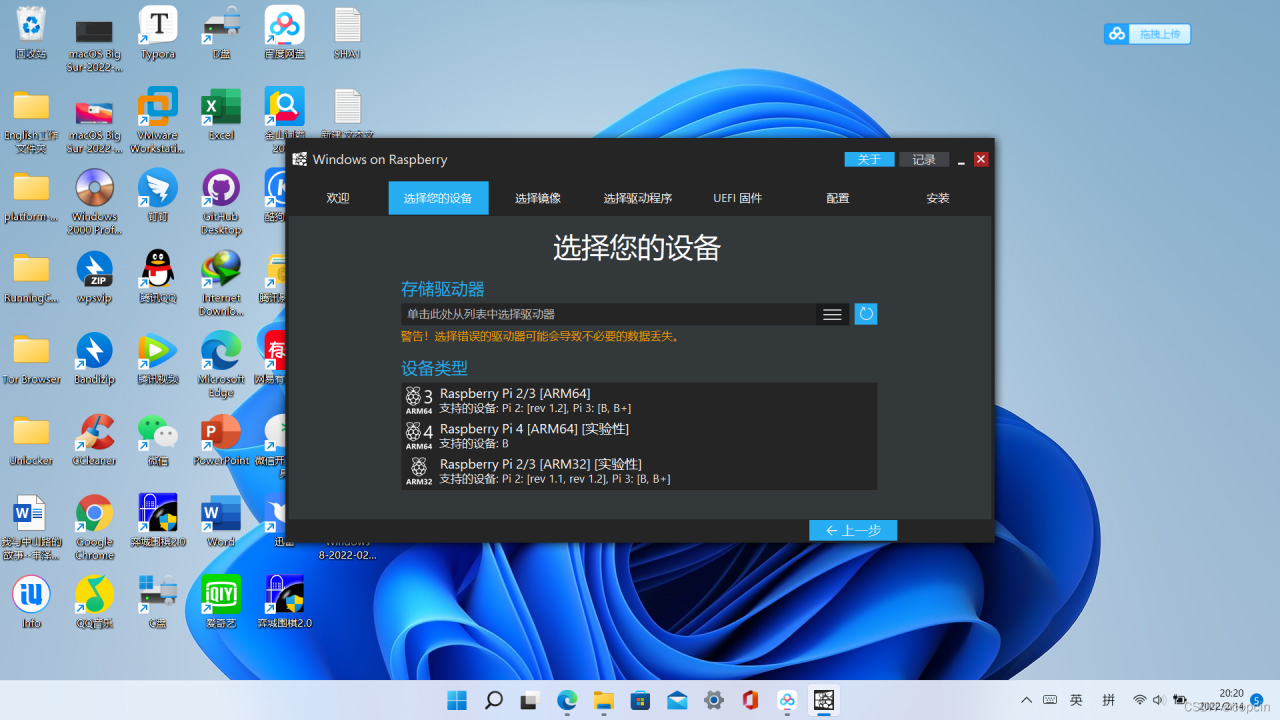Screen dimensions: 1280x720
Task: Click the 拖拽上传 Baidu upload widget
Action: click(x=1147, y=34)
